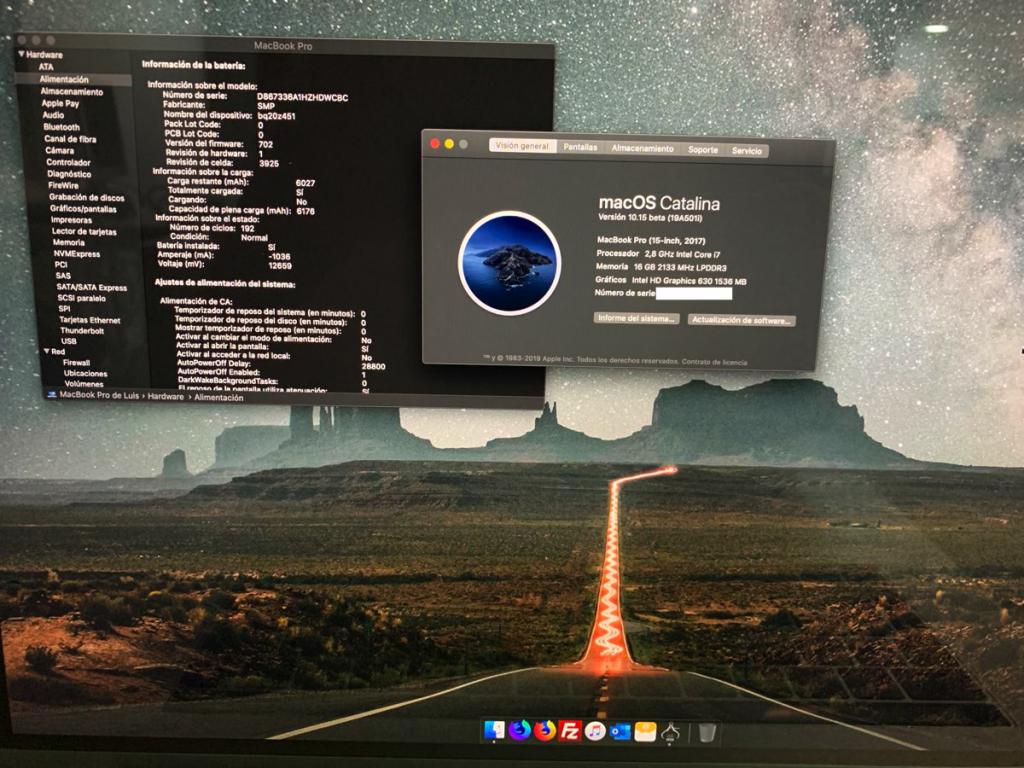Click the computer icon in the path bar
This screenshot has height=768, width=1024.
pos(52,394)
